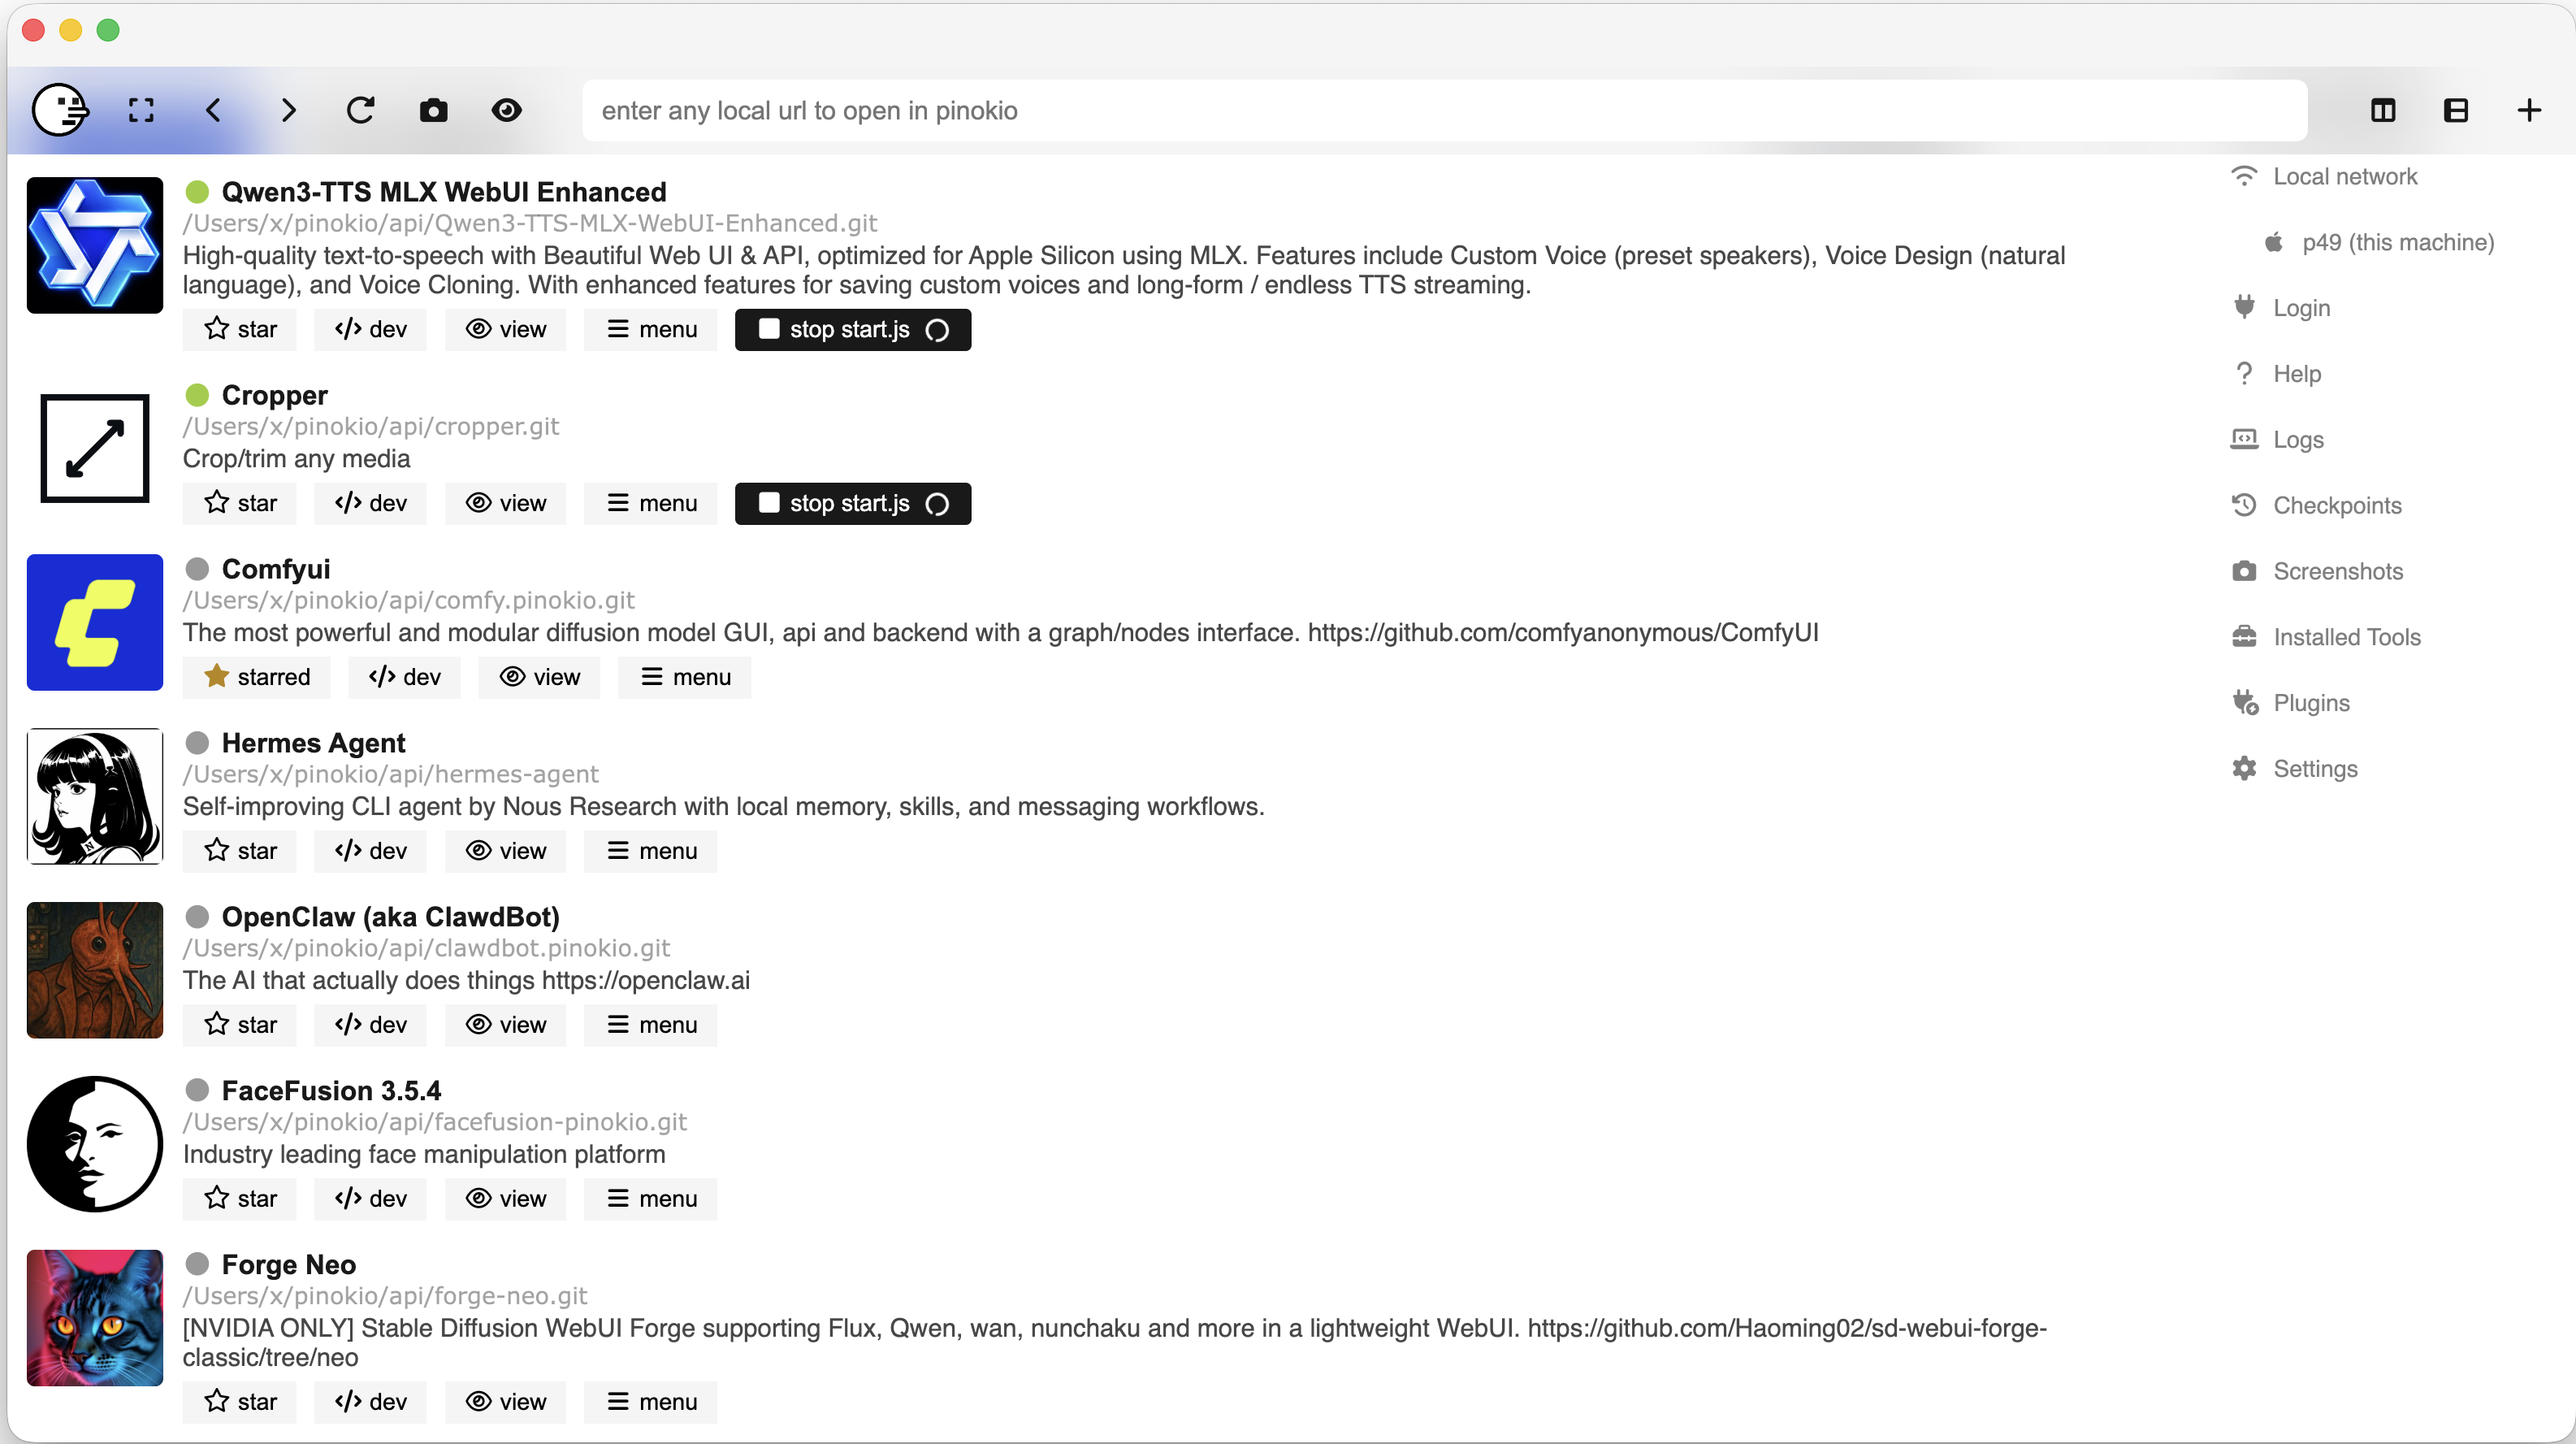The image size is (2576, 1444).
Task: Open the menu for Forge Neo
Action: point(649,1402)
